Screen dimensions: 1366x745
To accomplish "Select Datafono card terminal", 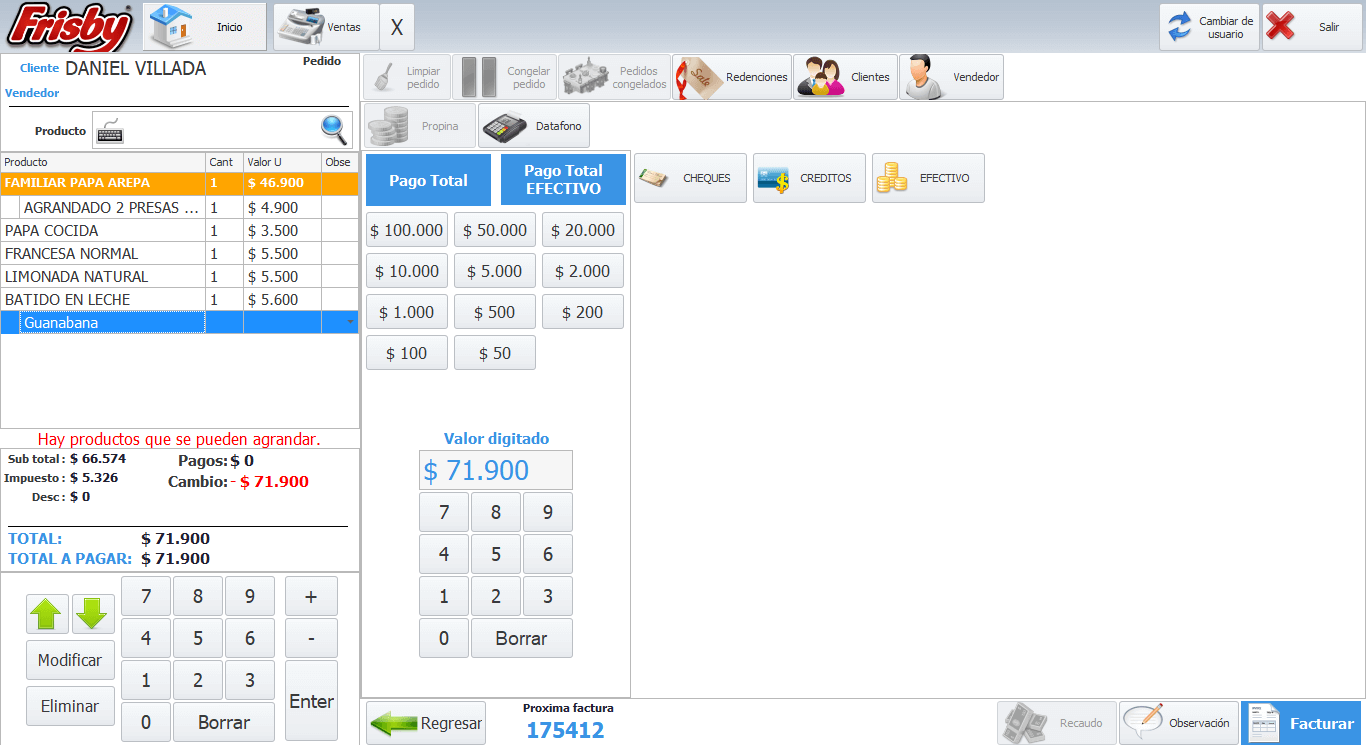I will pos(534,126).
